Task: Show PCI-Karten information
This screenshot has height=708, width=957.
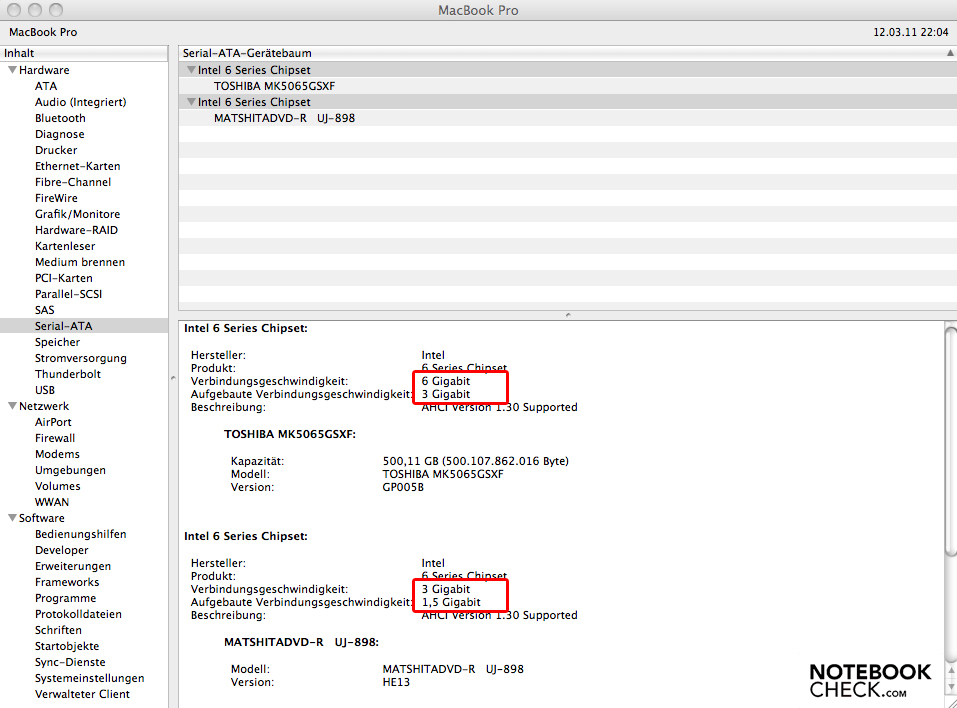Action: pos(63,278)
